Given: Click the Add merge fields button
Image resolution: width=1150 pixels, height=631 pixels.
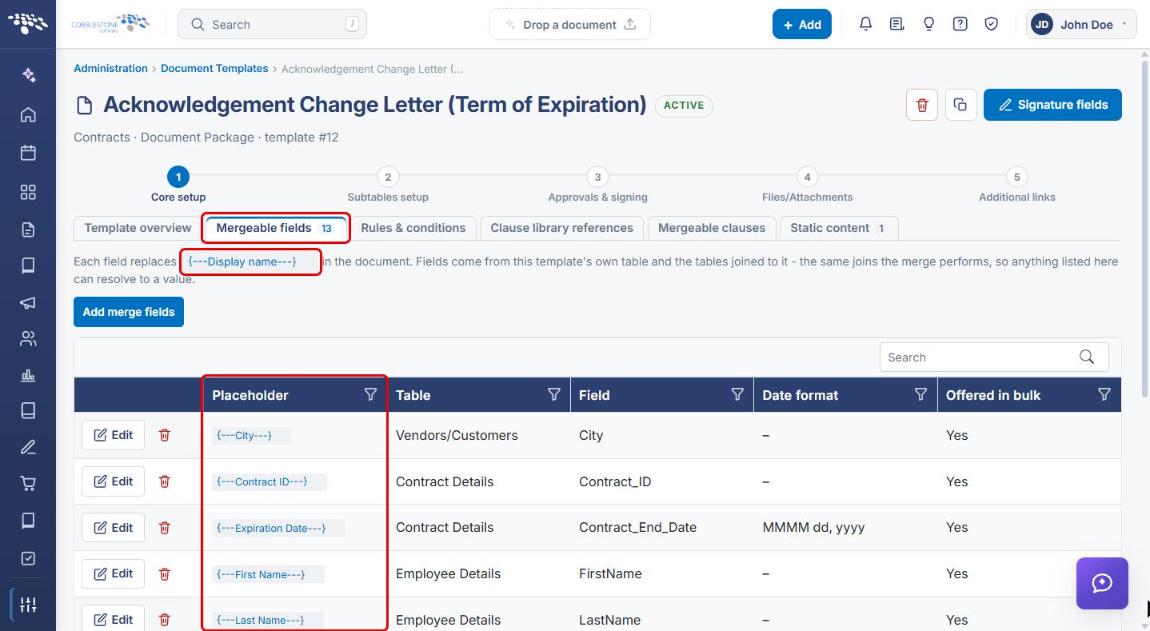Looking at the screenshot, I should click(x=128, y=312).
